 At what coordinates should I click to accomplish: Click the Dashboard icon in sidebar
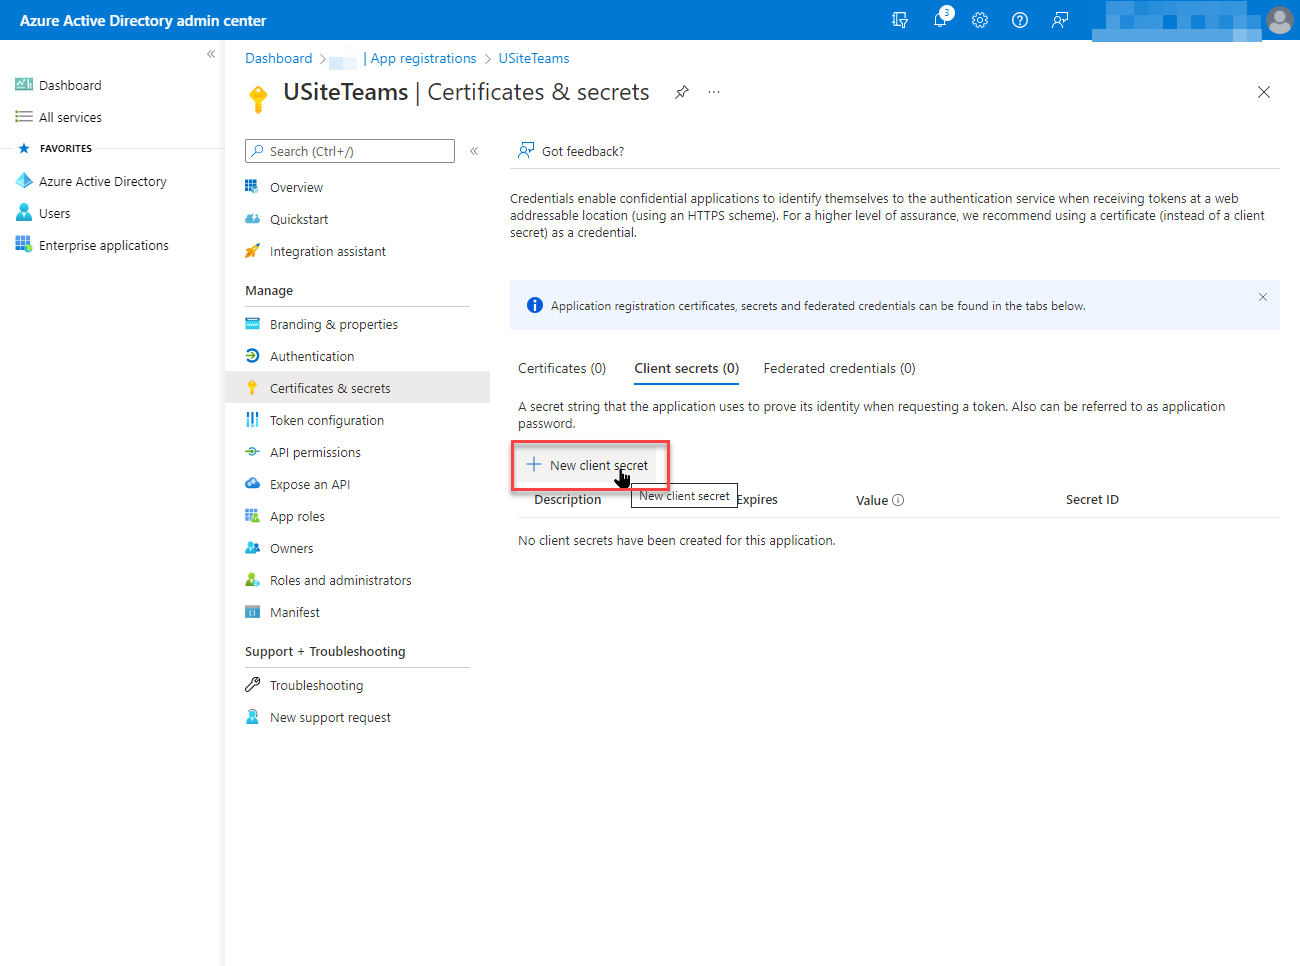click(x=24, y=85)
